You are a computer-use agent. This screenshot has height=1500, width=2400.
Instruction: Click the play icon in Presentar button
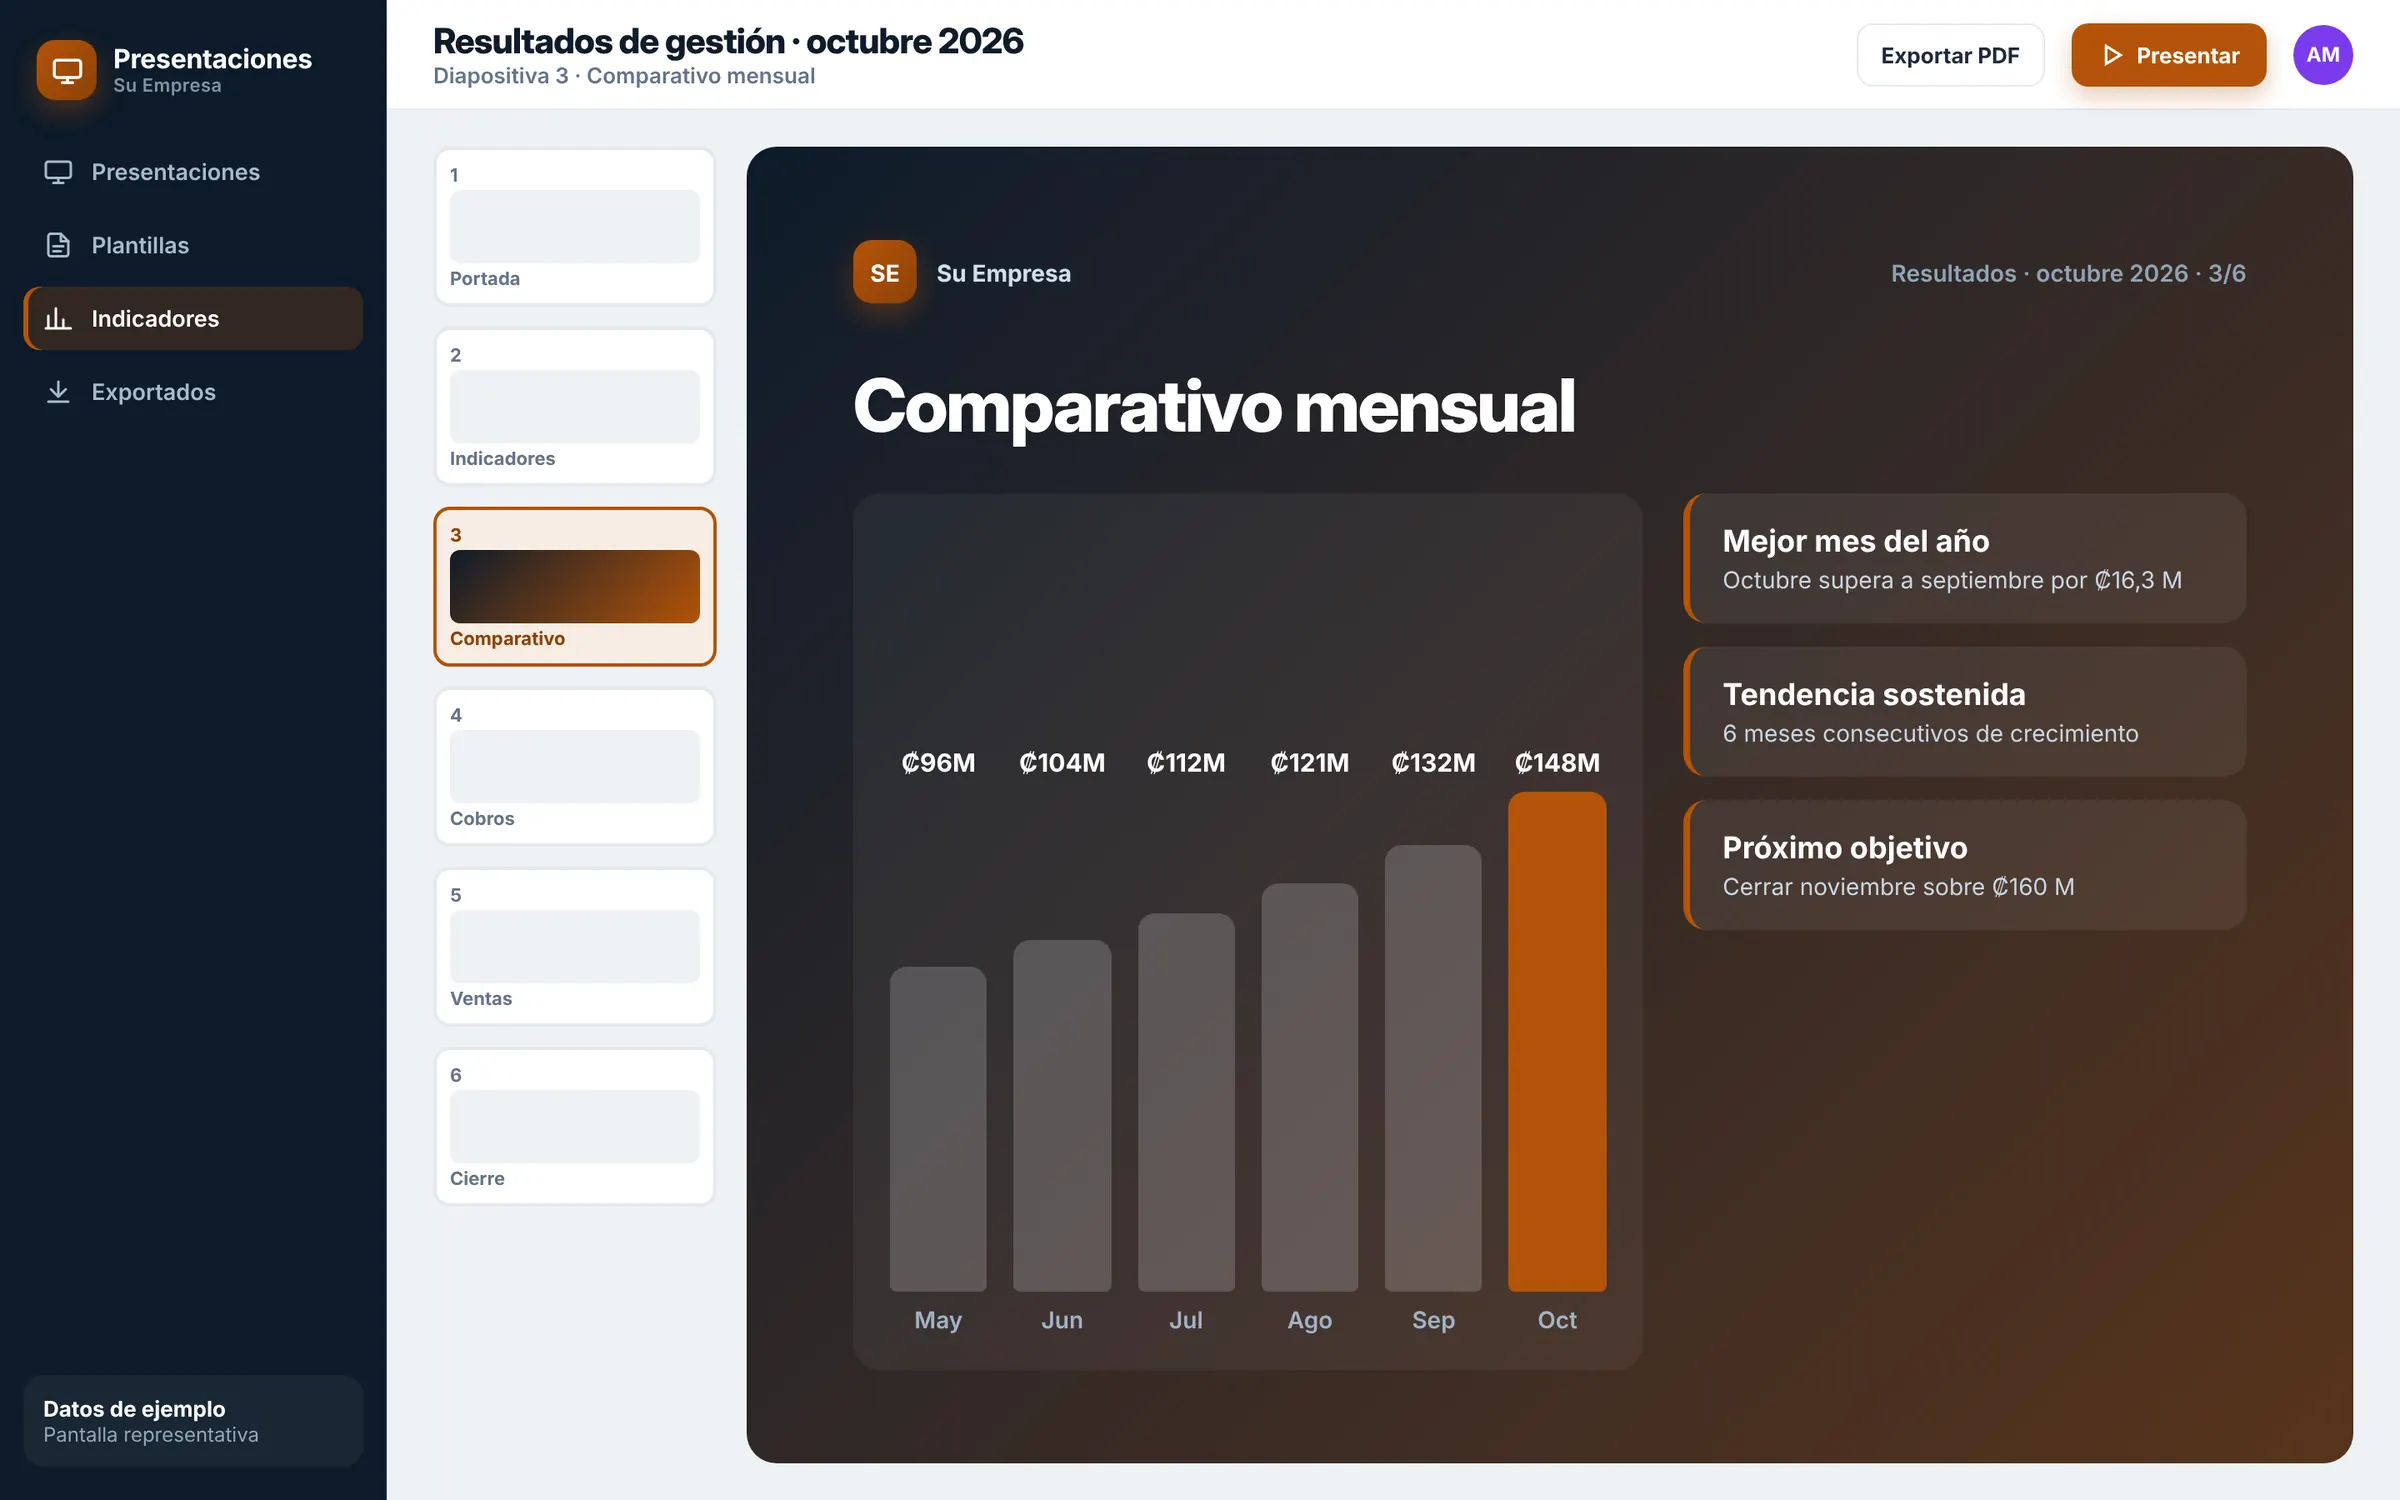[2112, 56]
